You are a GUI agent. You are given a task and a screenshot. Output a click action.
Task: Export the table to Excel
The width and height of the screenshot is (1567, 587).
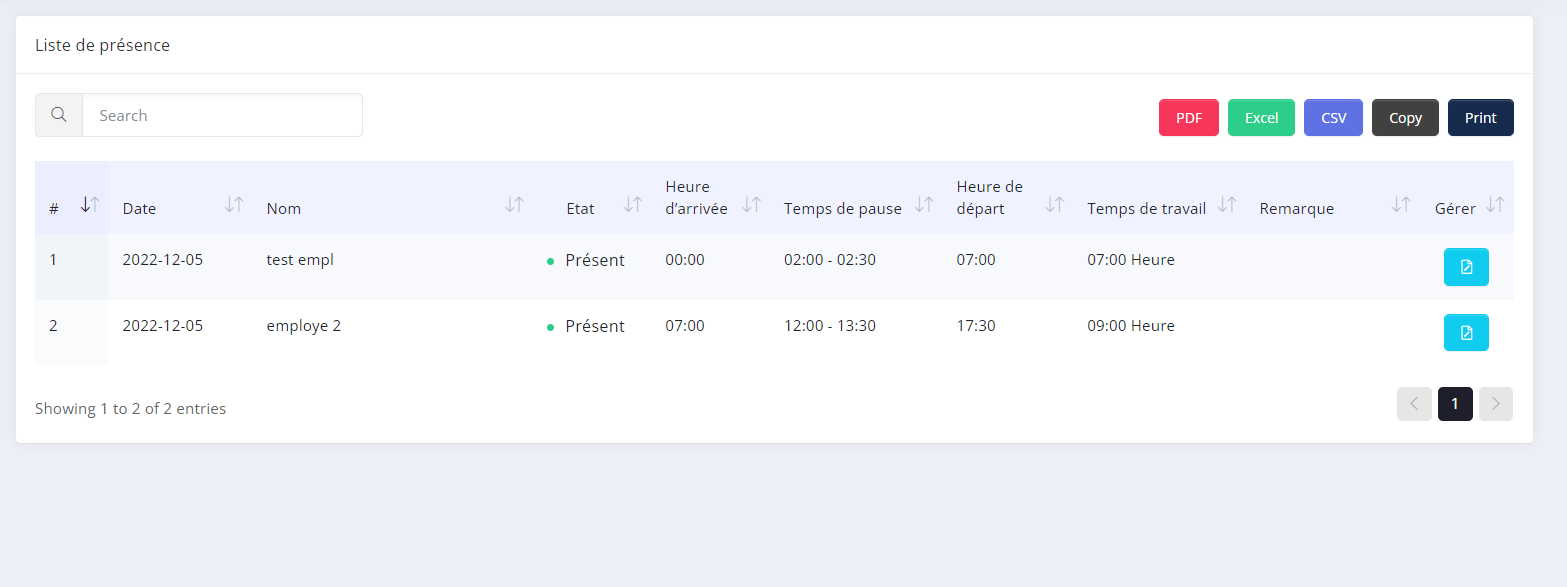[1261, 118]
